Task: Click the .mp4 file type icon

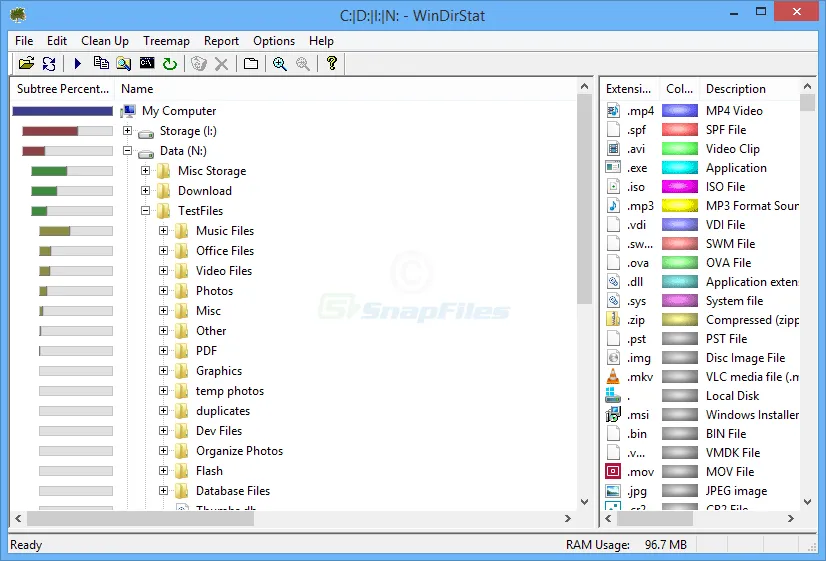Action: (613, 111)
